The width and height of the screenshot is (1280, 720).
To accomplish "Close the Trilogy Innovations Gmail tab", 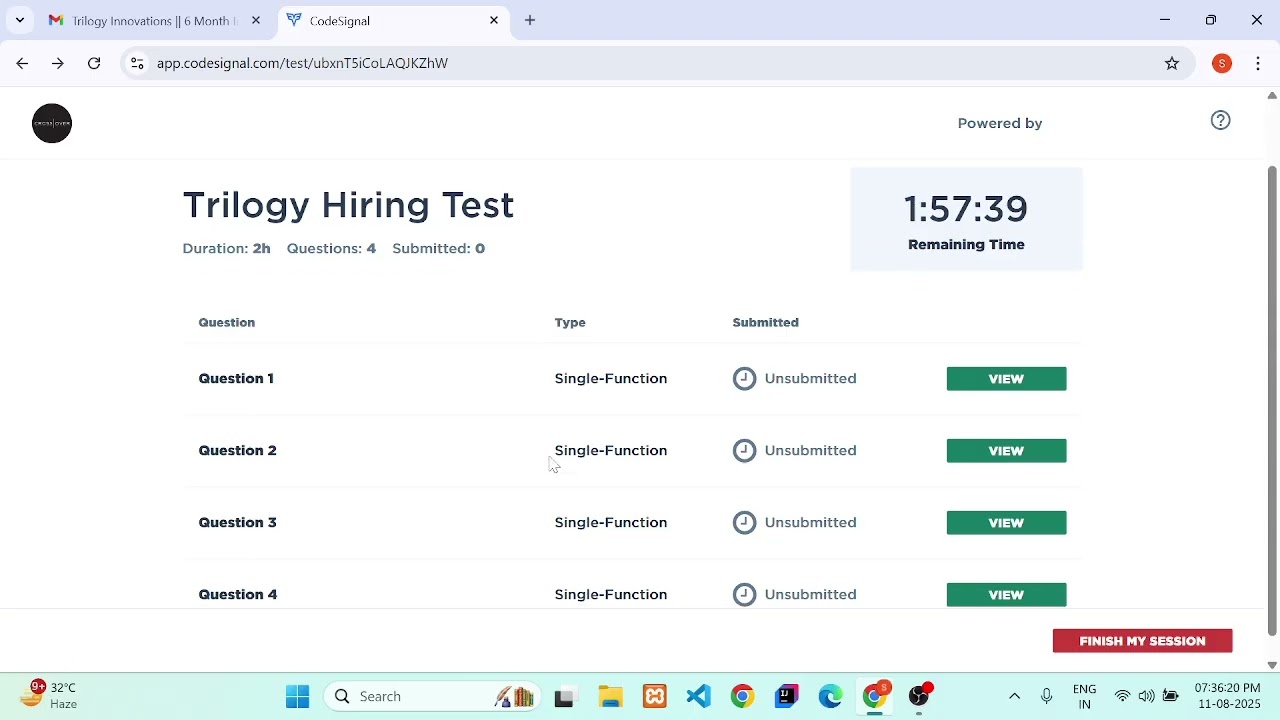I will [256, 20].
